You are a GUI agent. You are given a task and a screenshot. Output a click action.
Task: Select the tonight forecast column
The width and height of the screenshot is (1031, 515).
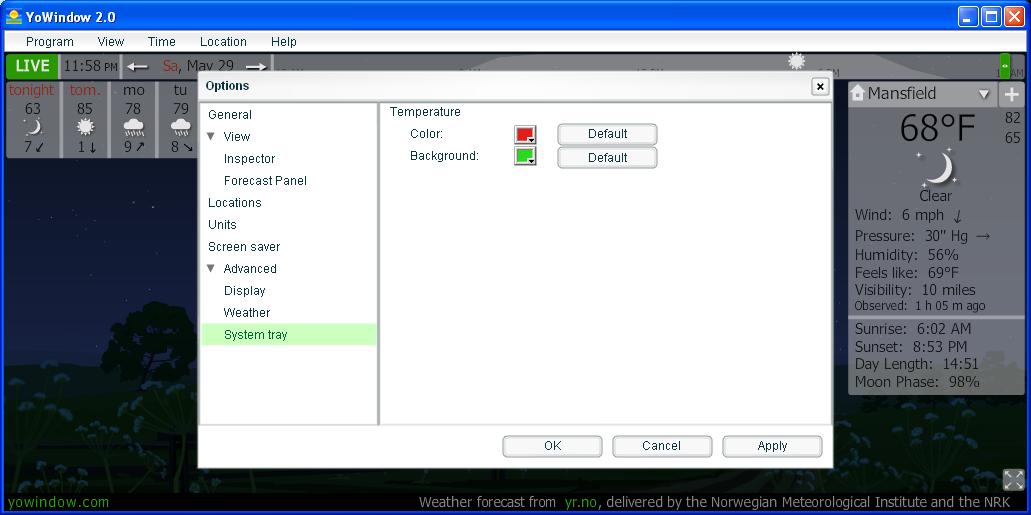tap(32, 119)
